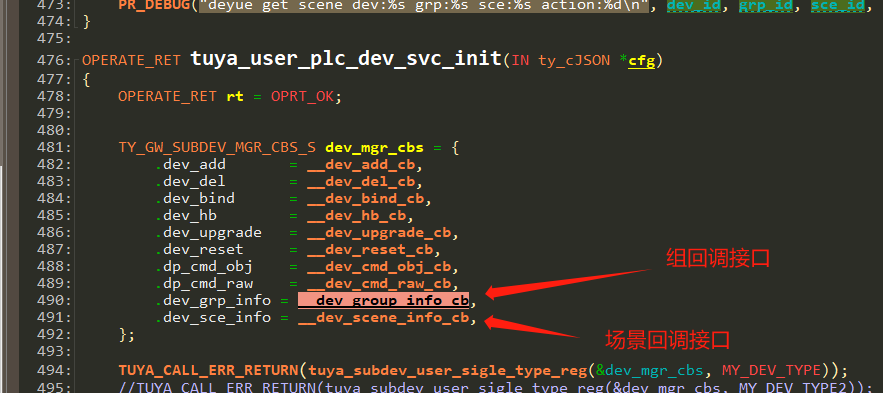Click the .dev_del struct field

click(191, 181)
